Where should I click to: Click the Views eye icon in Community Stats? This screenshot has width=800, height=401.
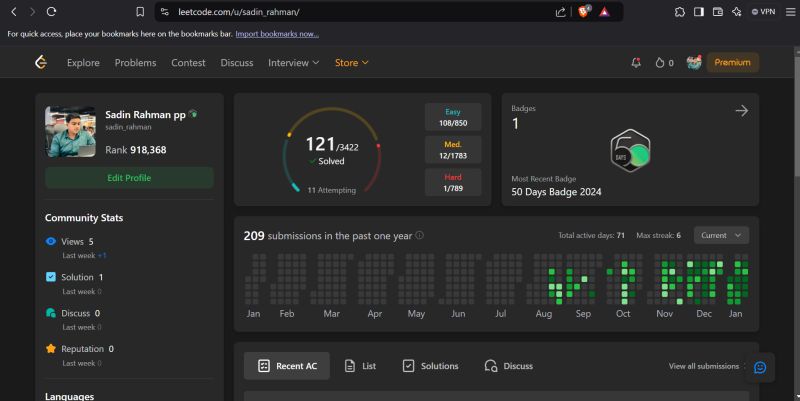click(51, 241)
